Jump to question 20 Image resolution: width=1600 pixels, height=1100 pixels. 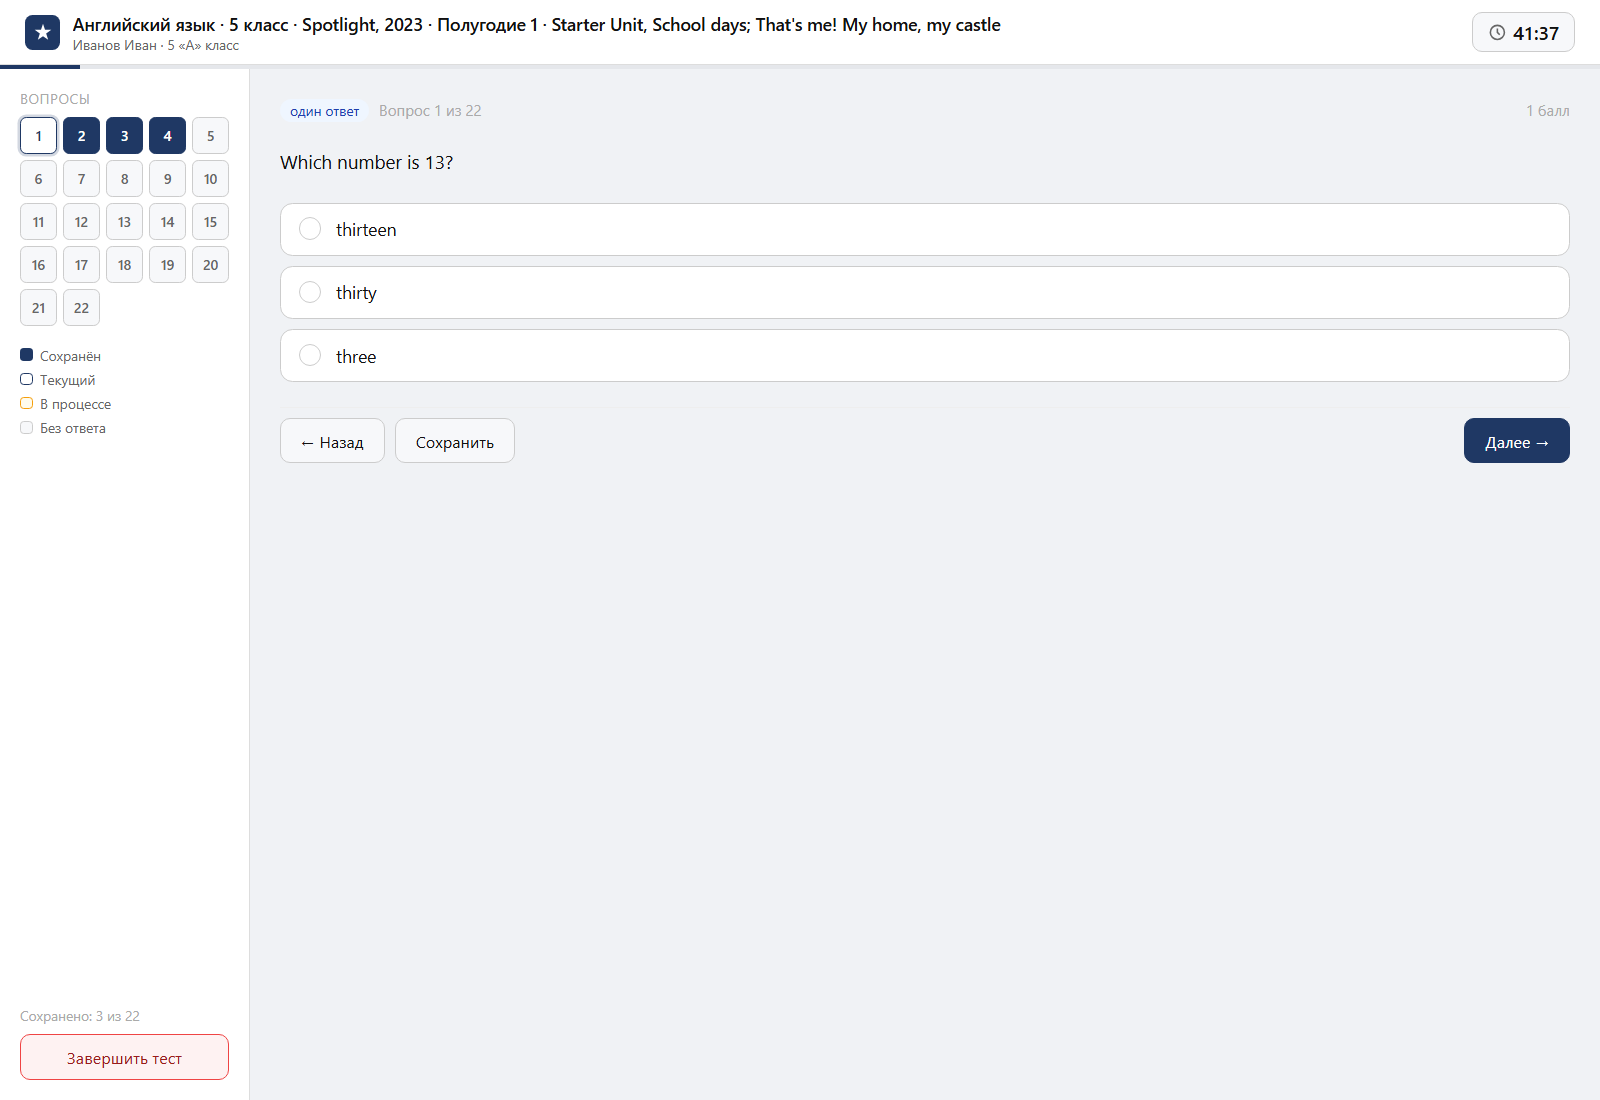210,265
